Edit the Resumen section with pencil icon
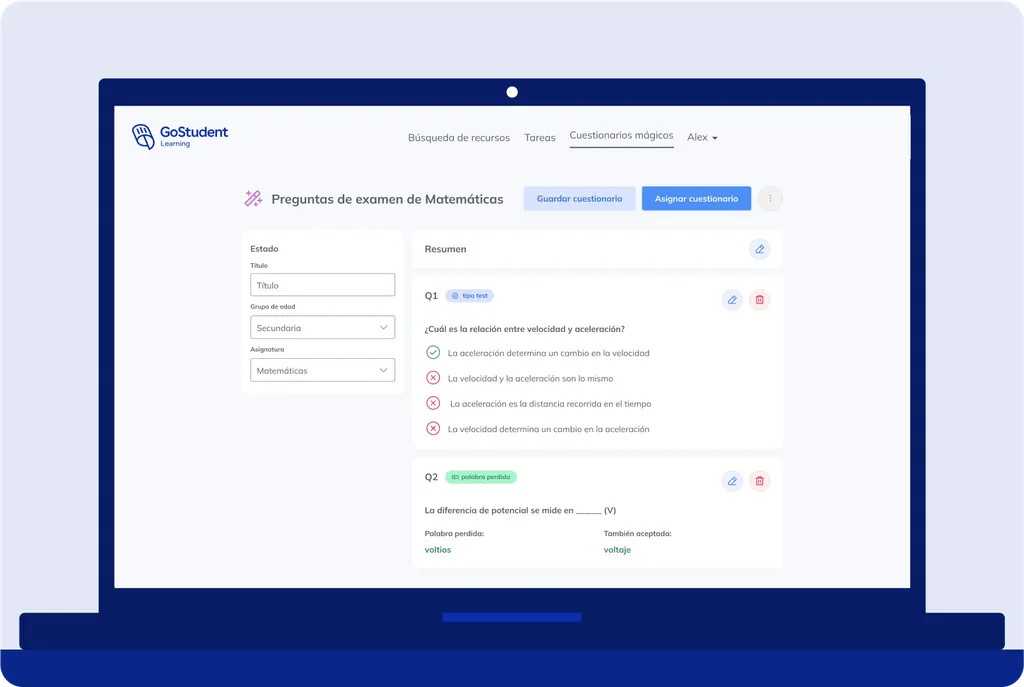The height and width of the screenshot is (687, 1024). tap(760, 249)
